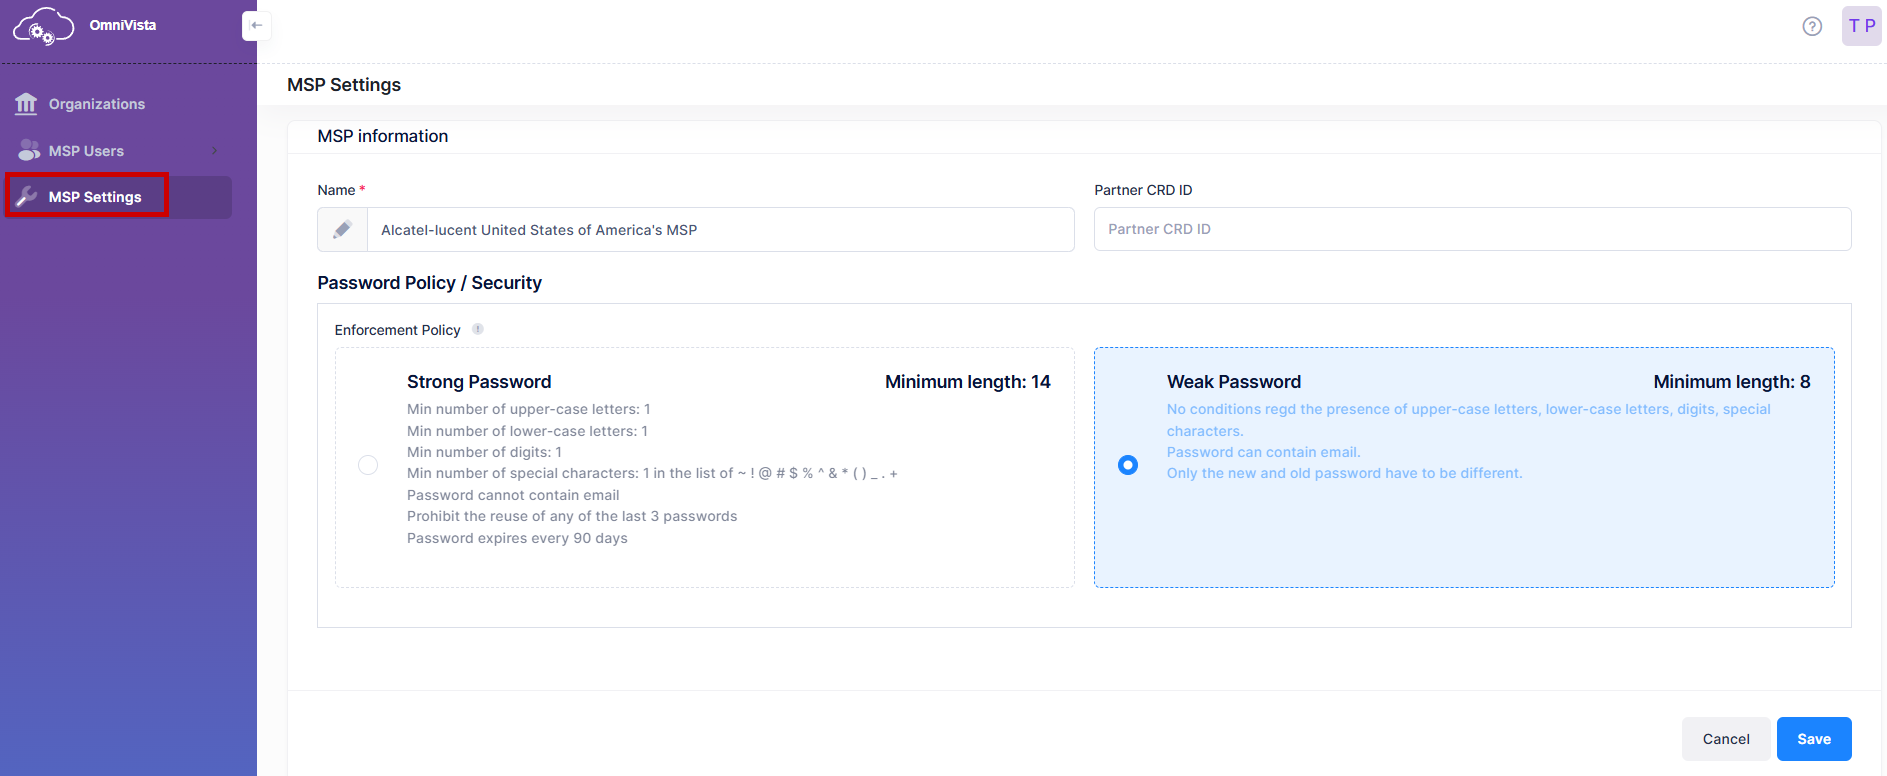
Task: Click the OmniVista cloud logo icon
Action: [x=43, y=26]
